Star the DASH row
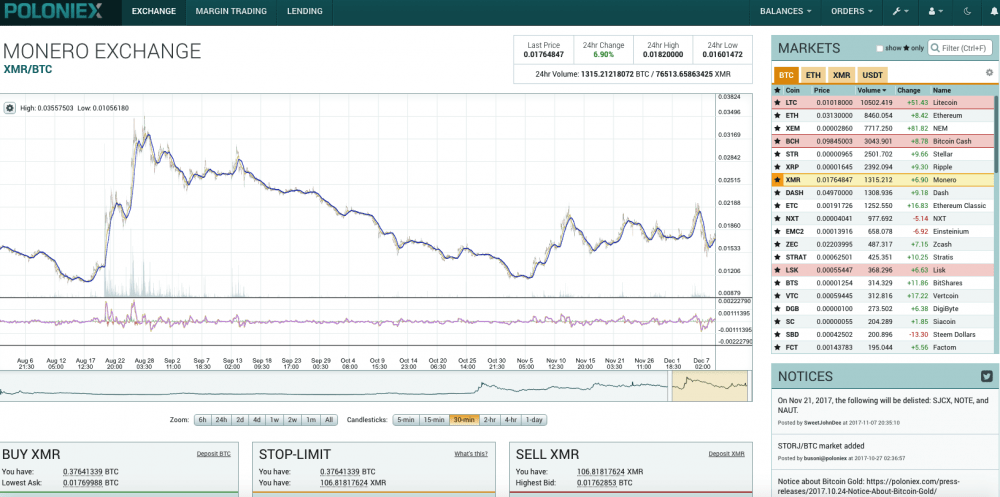This screenshot has height=497, width=1000. coord(777,193)
